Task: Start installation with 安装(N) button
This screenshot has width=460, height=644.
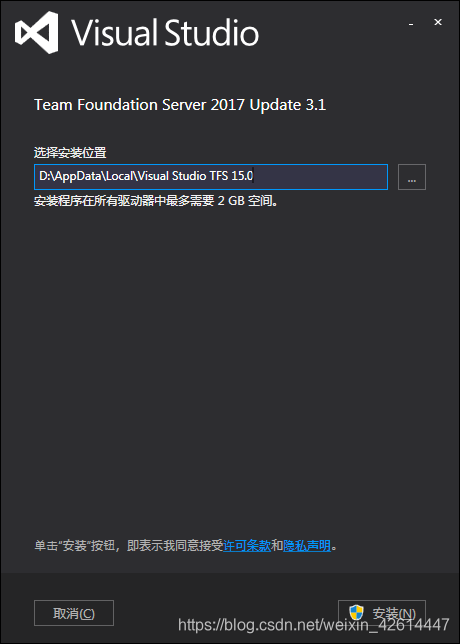Action: [382, 613]
